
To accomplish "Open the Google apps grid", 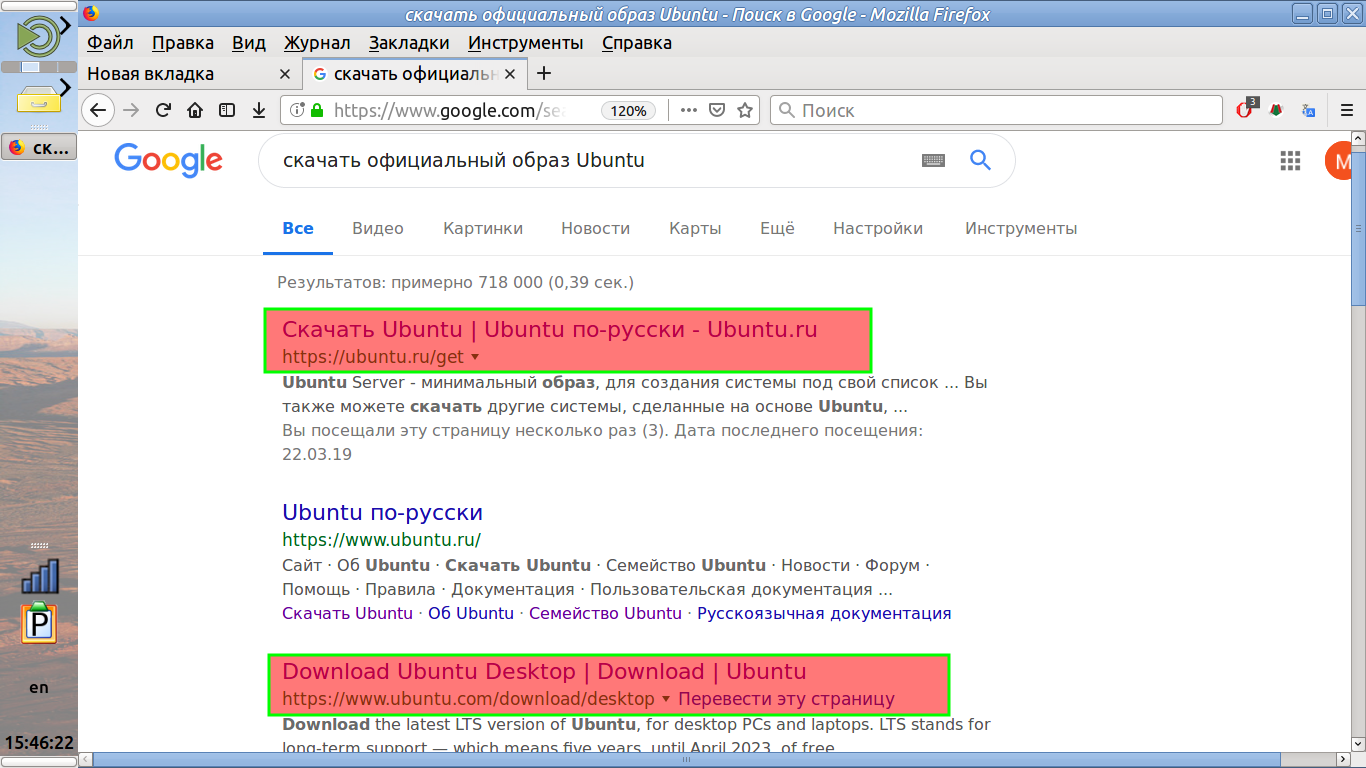I will pos(1290,161).
